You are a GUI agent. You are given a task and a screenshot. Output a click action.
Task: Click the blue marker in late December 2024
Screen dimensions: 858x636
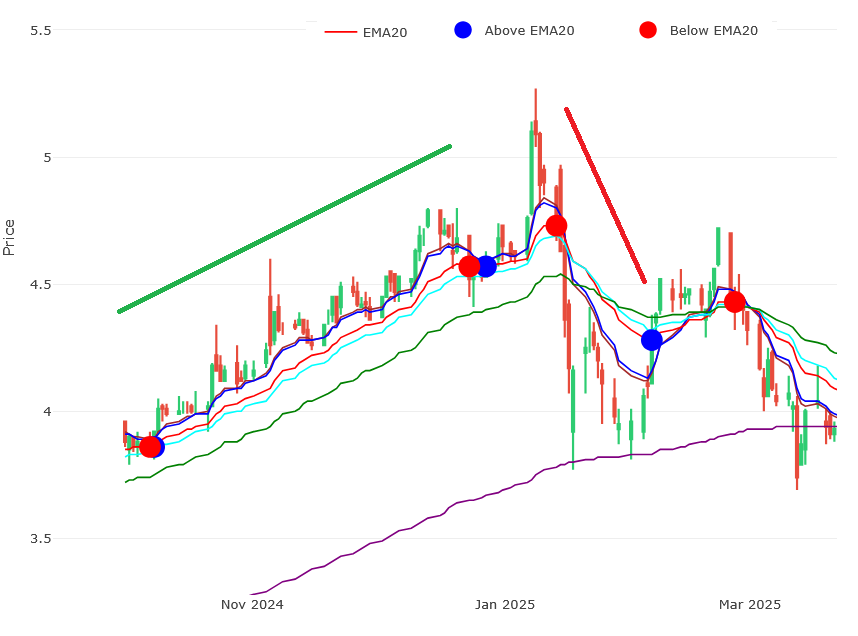click(486, 266)
